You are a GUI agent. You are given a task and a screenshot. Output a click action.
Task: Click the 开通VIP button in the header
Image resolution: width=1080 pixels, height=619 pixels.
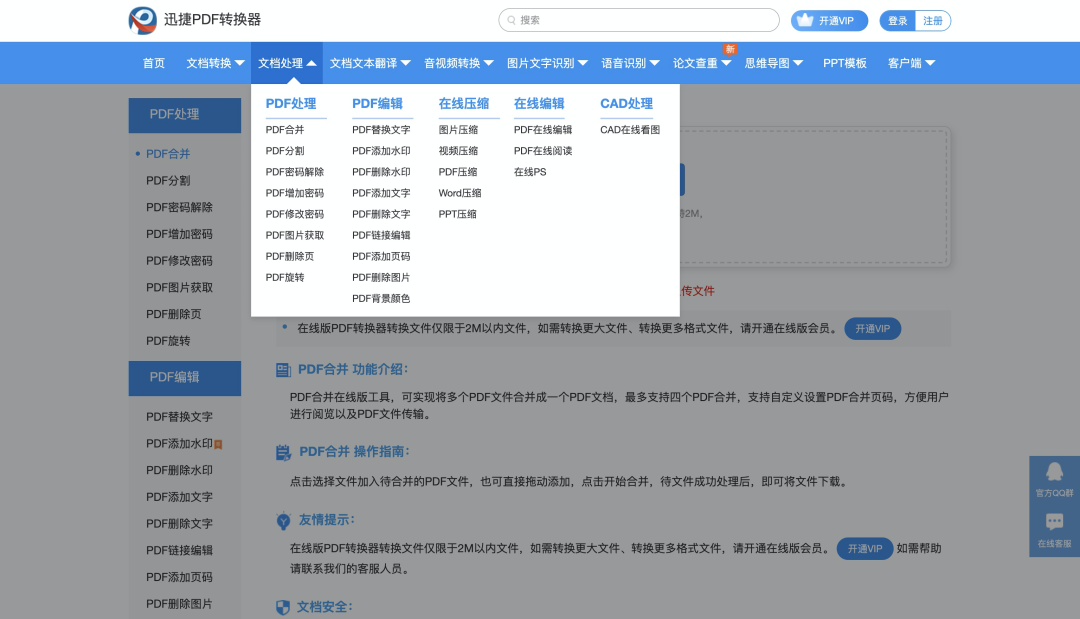(x=829, y=21)
